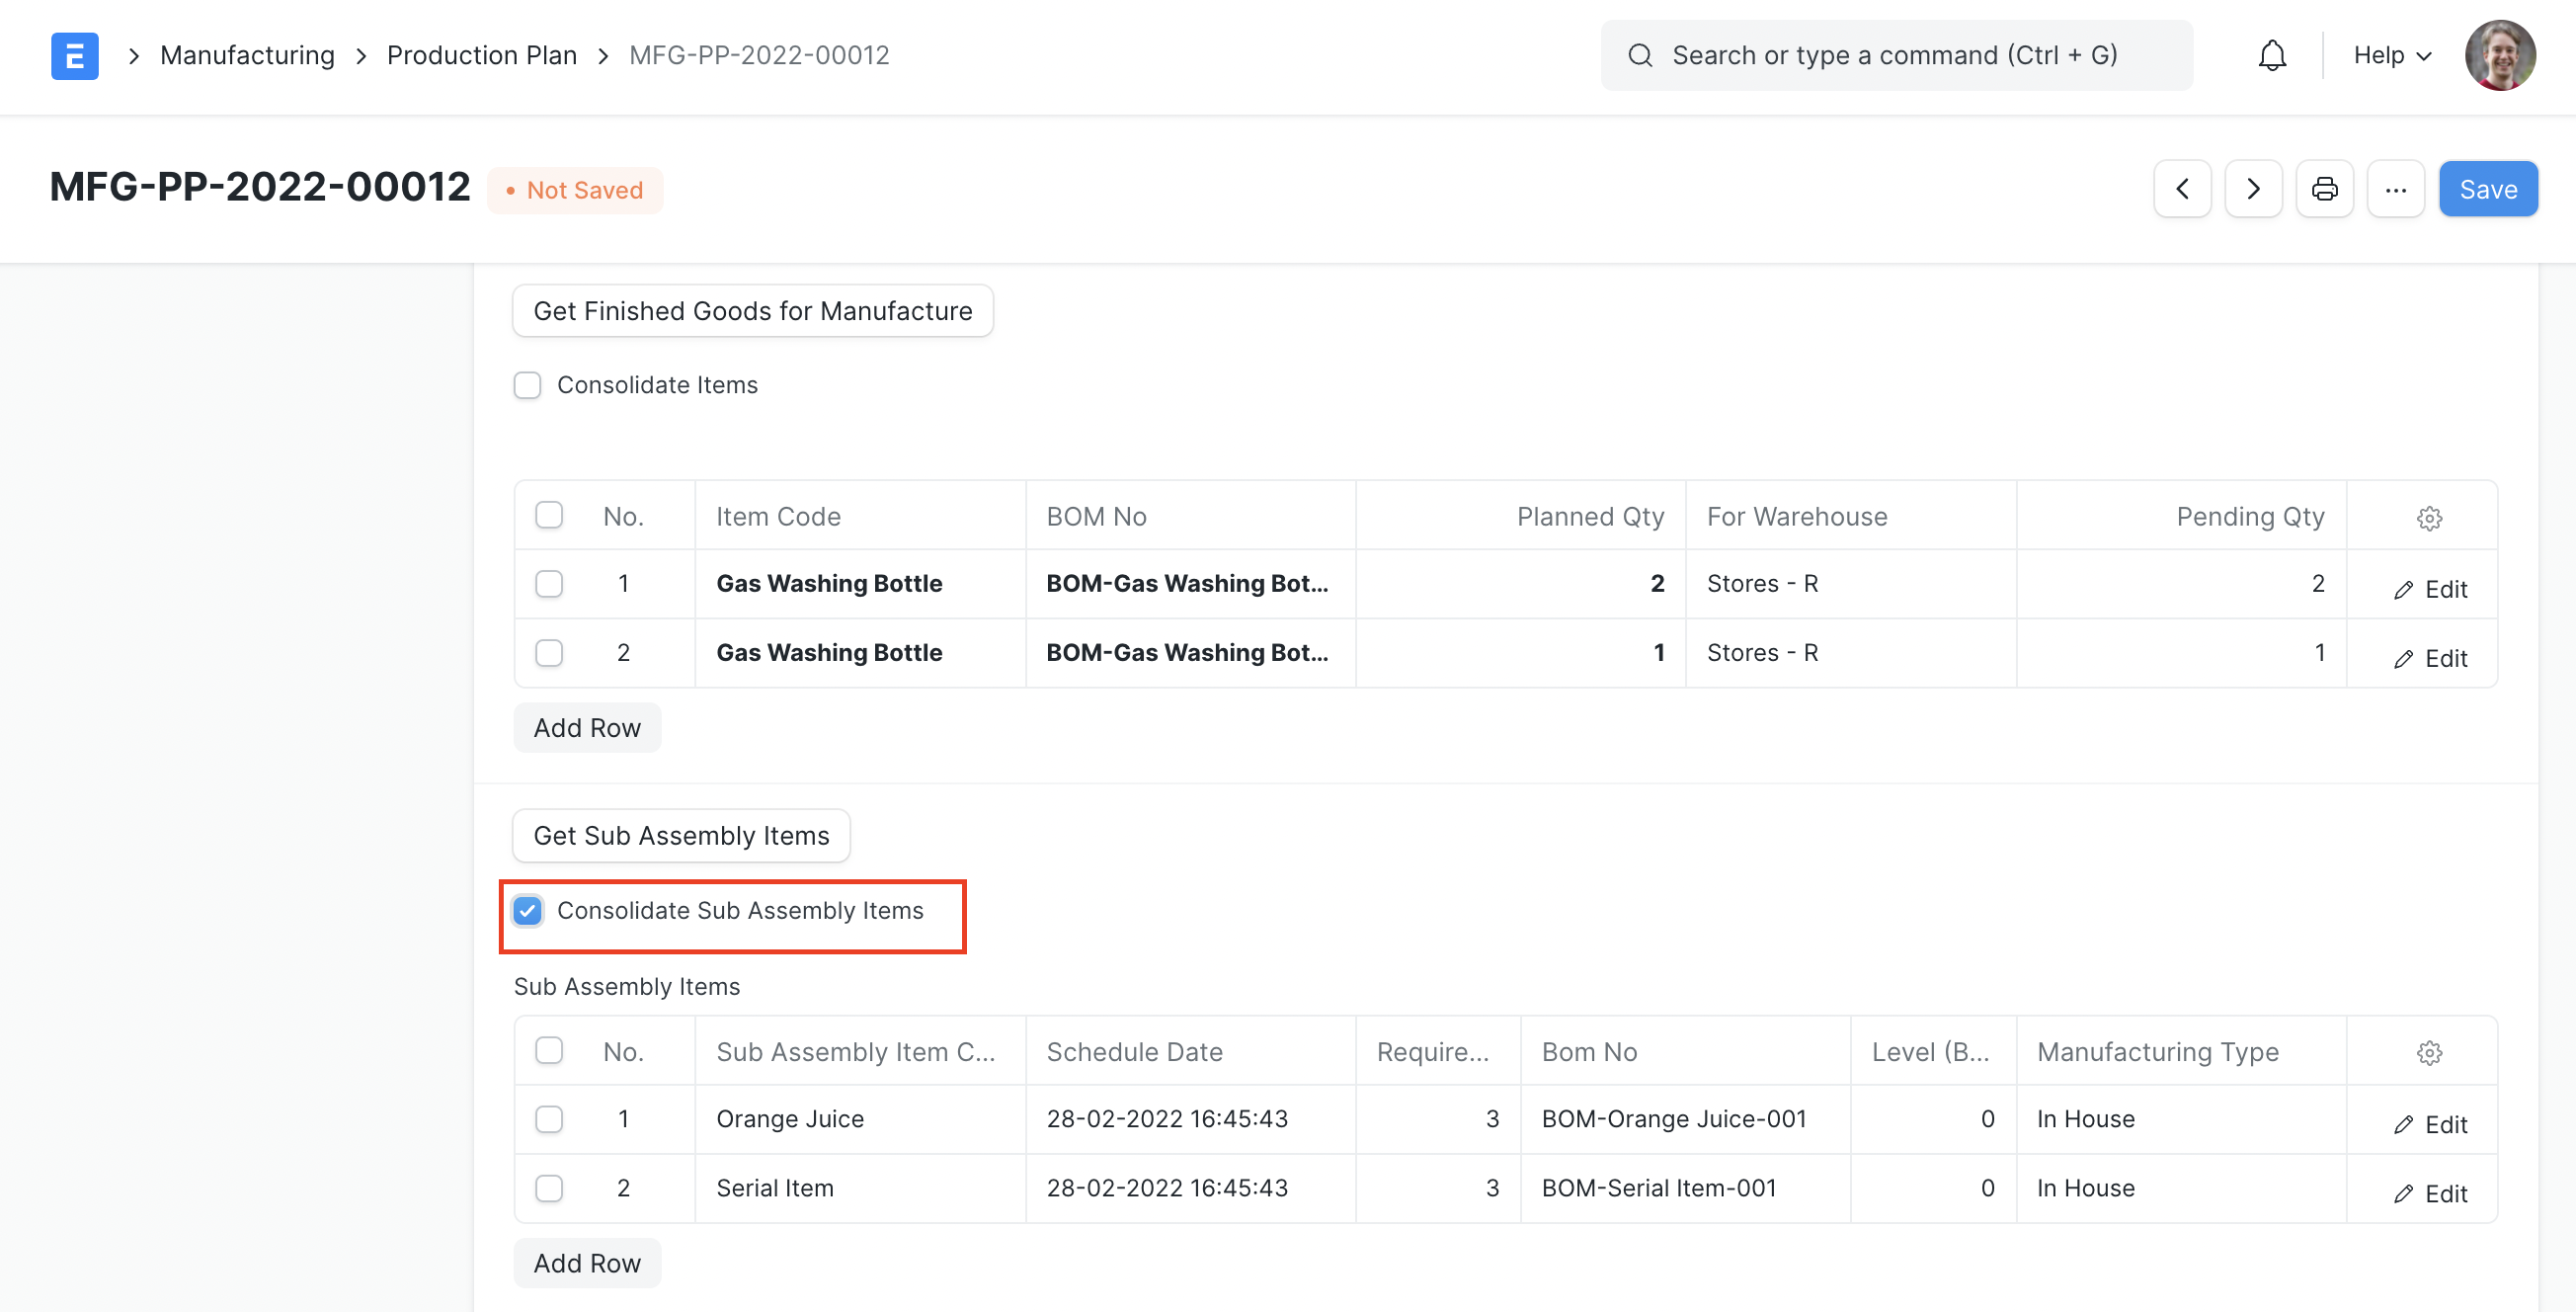Expand the Help dropdown
The width and height of the screenshot is (2576, 1312).
[x=2391, y=55]
